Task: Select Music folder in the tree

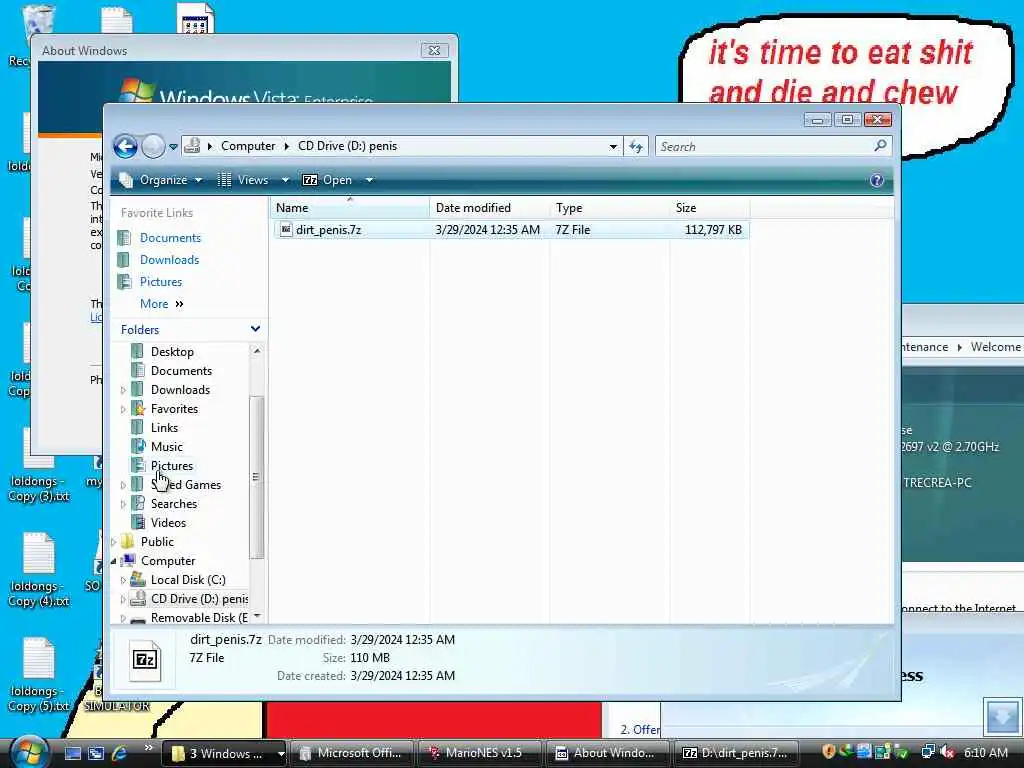Action: pos(167,447)
